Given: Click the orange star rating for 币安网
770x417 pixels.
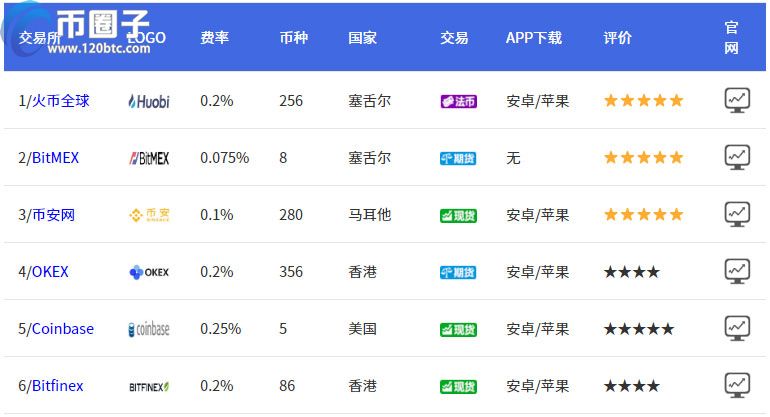Looking at the screenshot, I should pyautogui.click(x=643, y=214).
